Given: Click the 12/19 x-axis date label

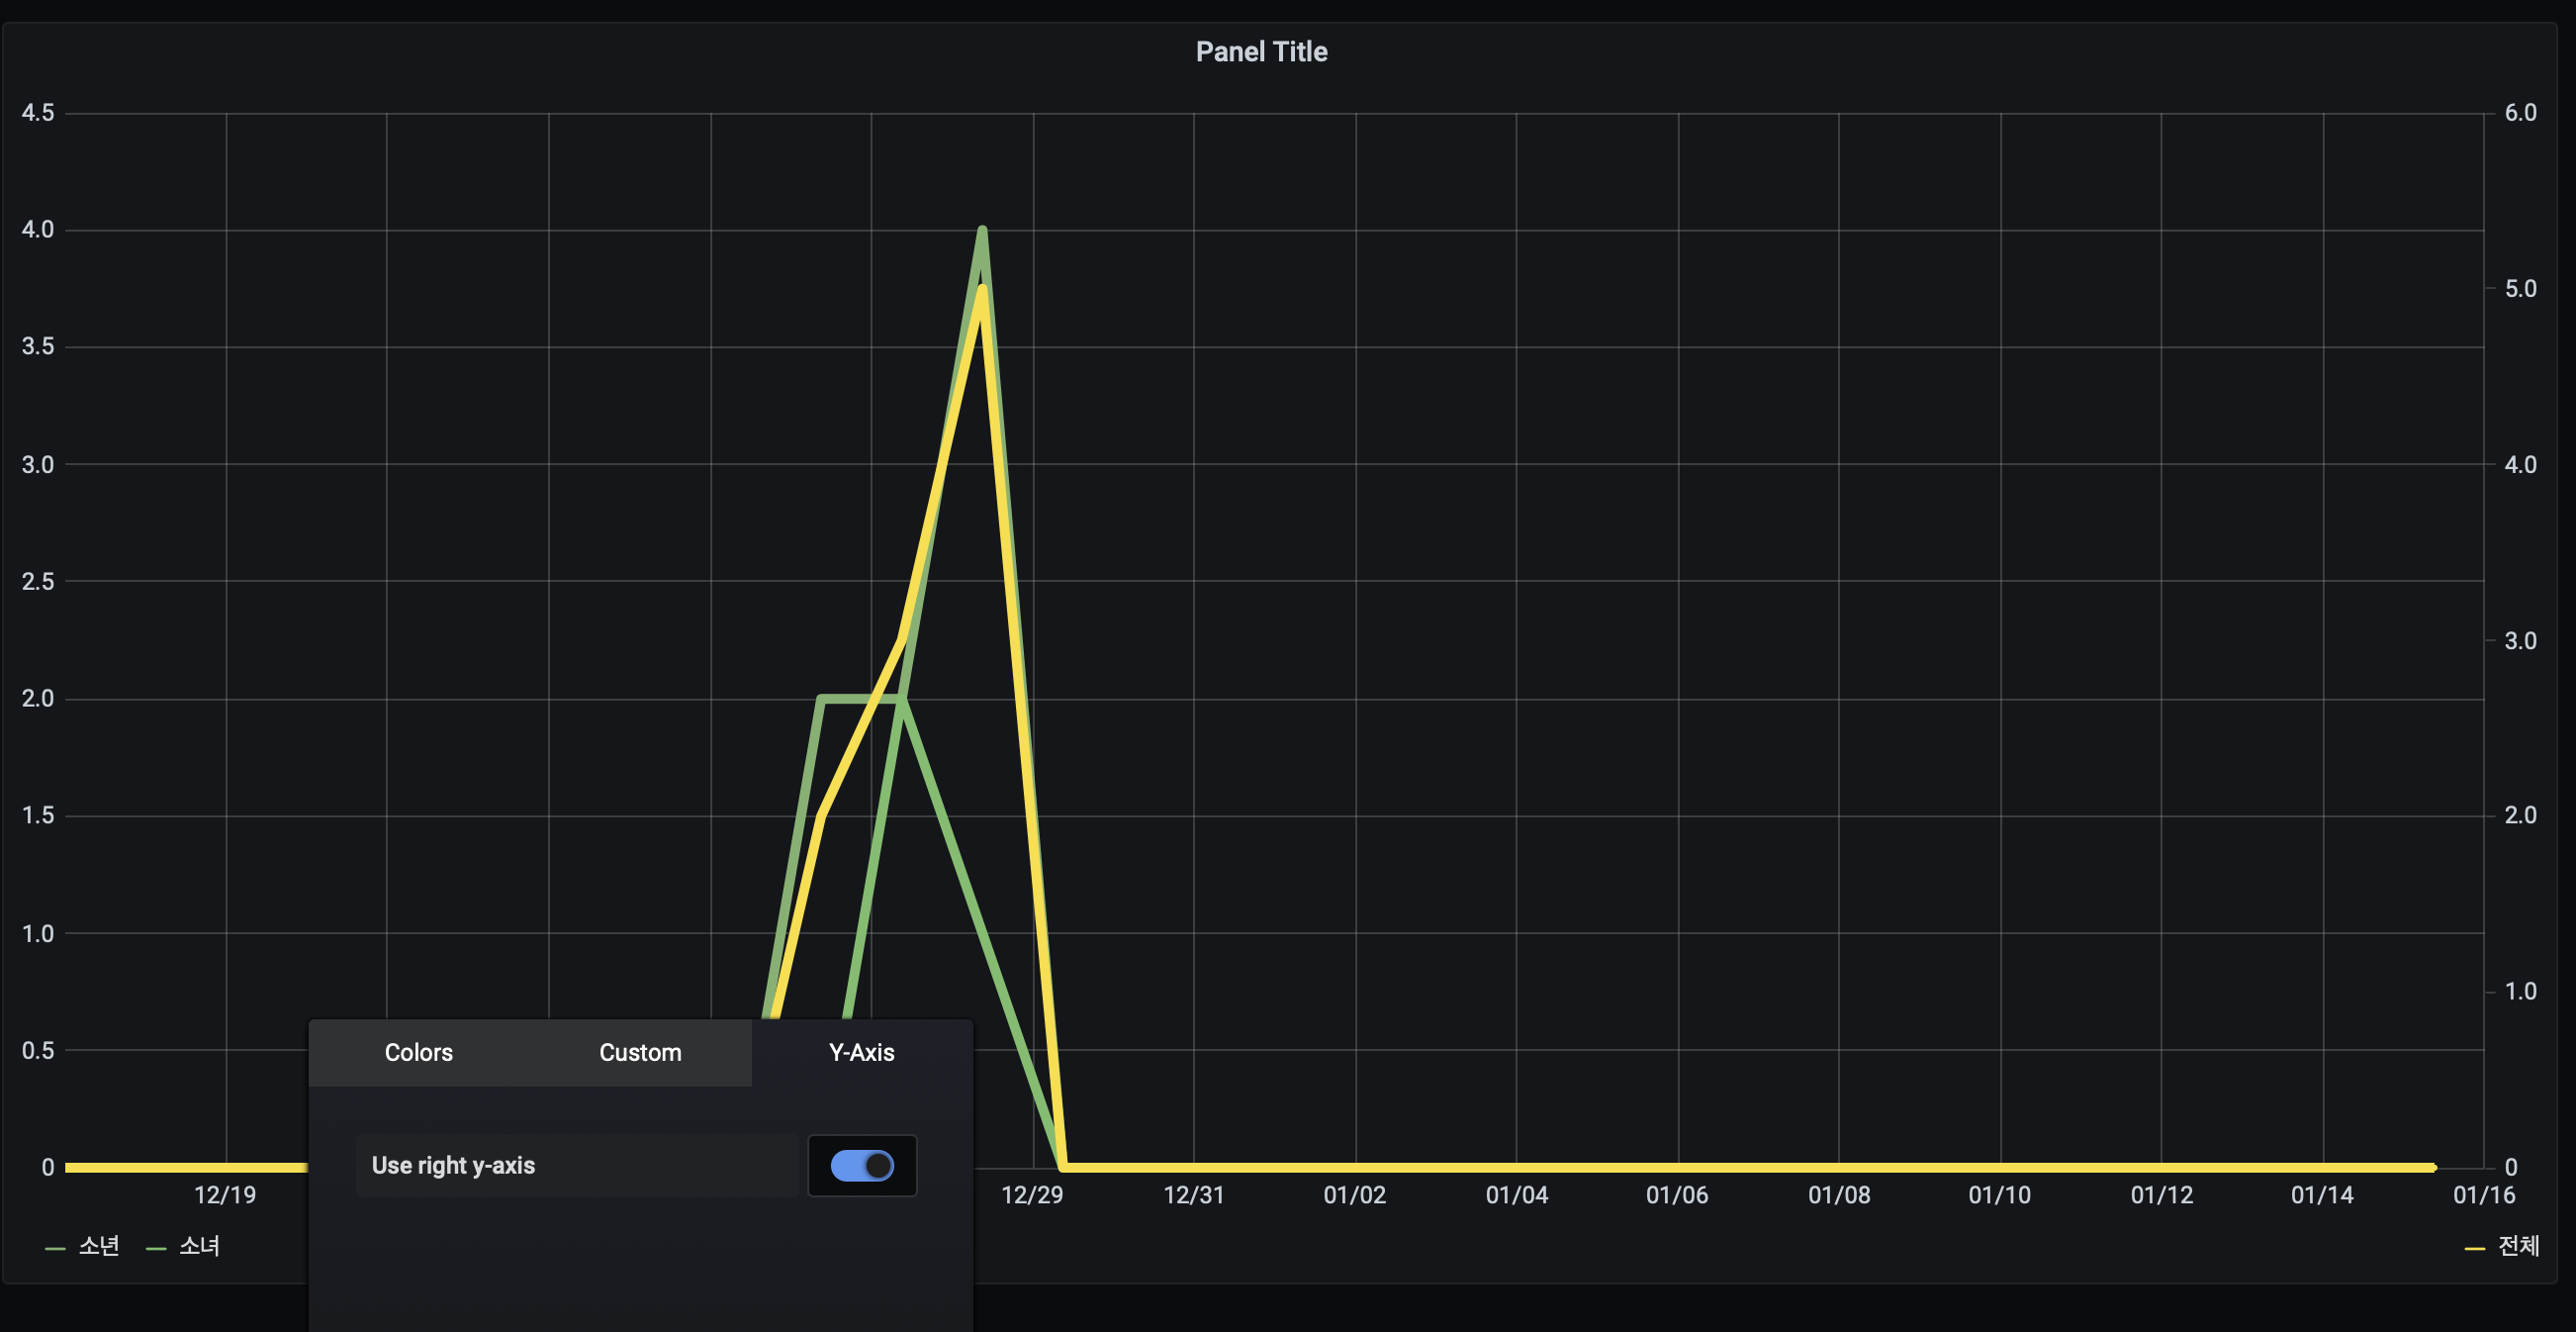Looking at the screenshot, I should pos(225,1195).
